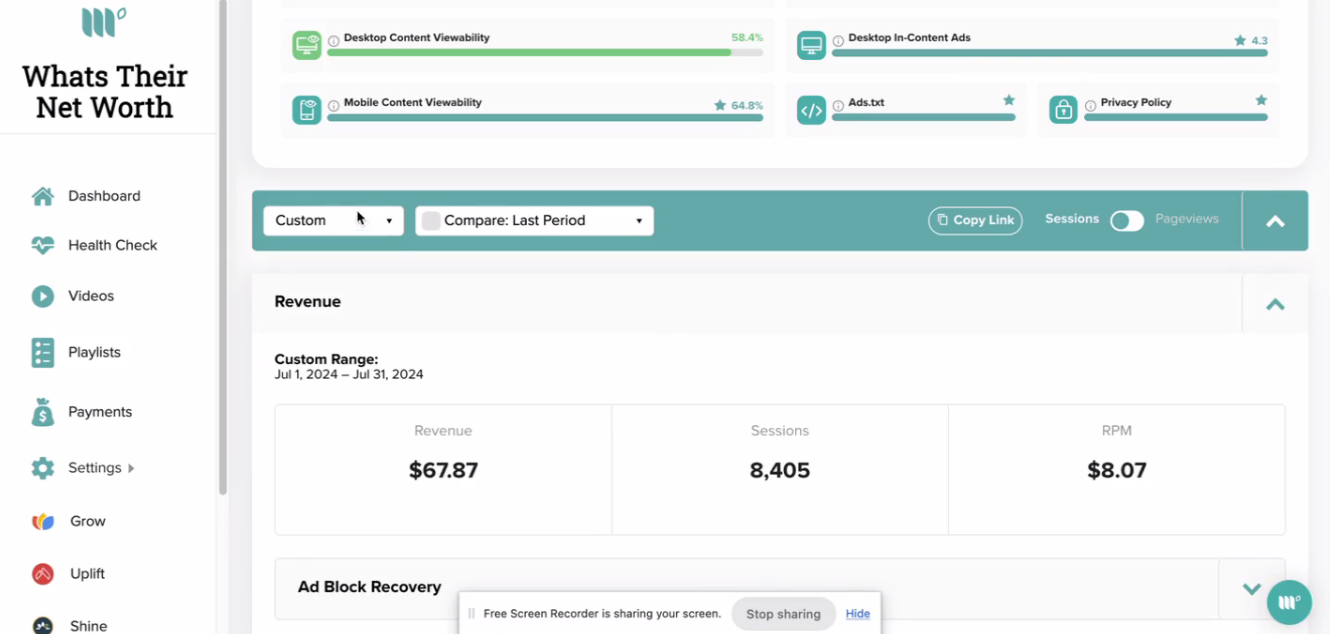Click the RPM $8.07 value
This screenshot has width=1330, height=634.
[x=1117, y=470]
